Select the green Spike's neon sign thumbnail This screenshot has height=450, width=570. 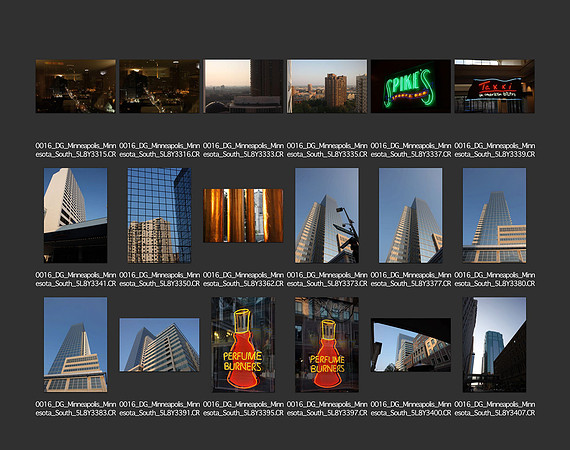411,86
